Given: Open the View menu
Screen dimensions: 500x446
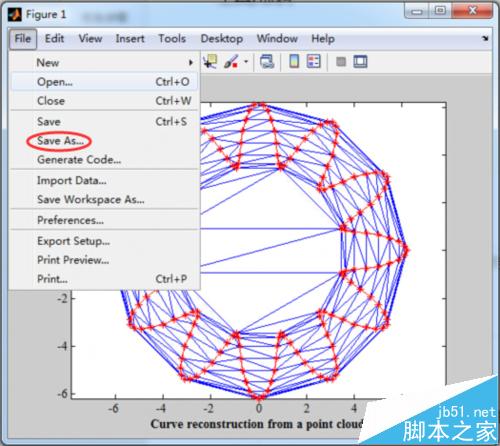Looking at the screenshot, I should tap(90, 39).
